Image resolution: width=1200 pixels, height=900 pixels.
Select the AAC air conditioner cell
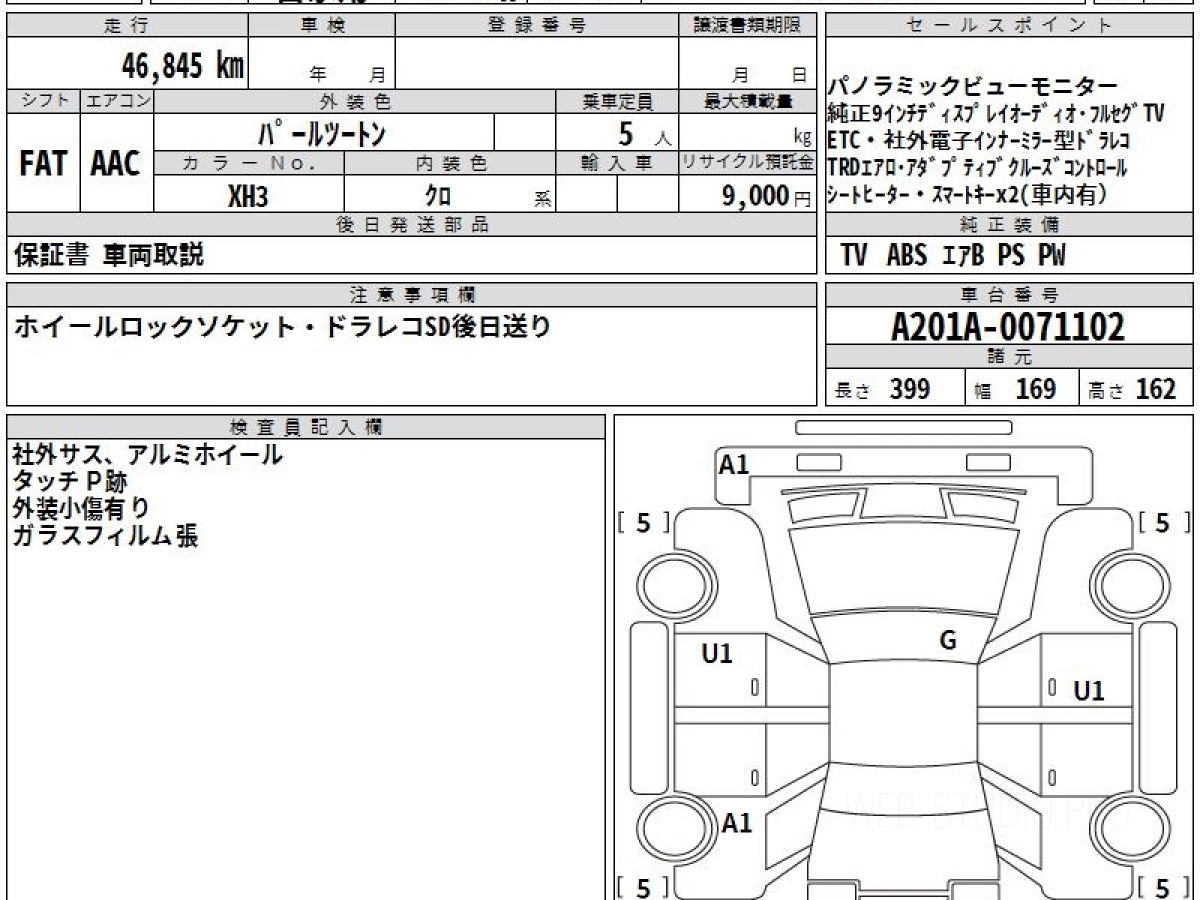pyautogui.click(x=116, y=164)
